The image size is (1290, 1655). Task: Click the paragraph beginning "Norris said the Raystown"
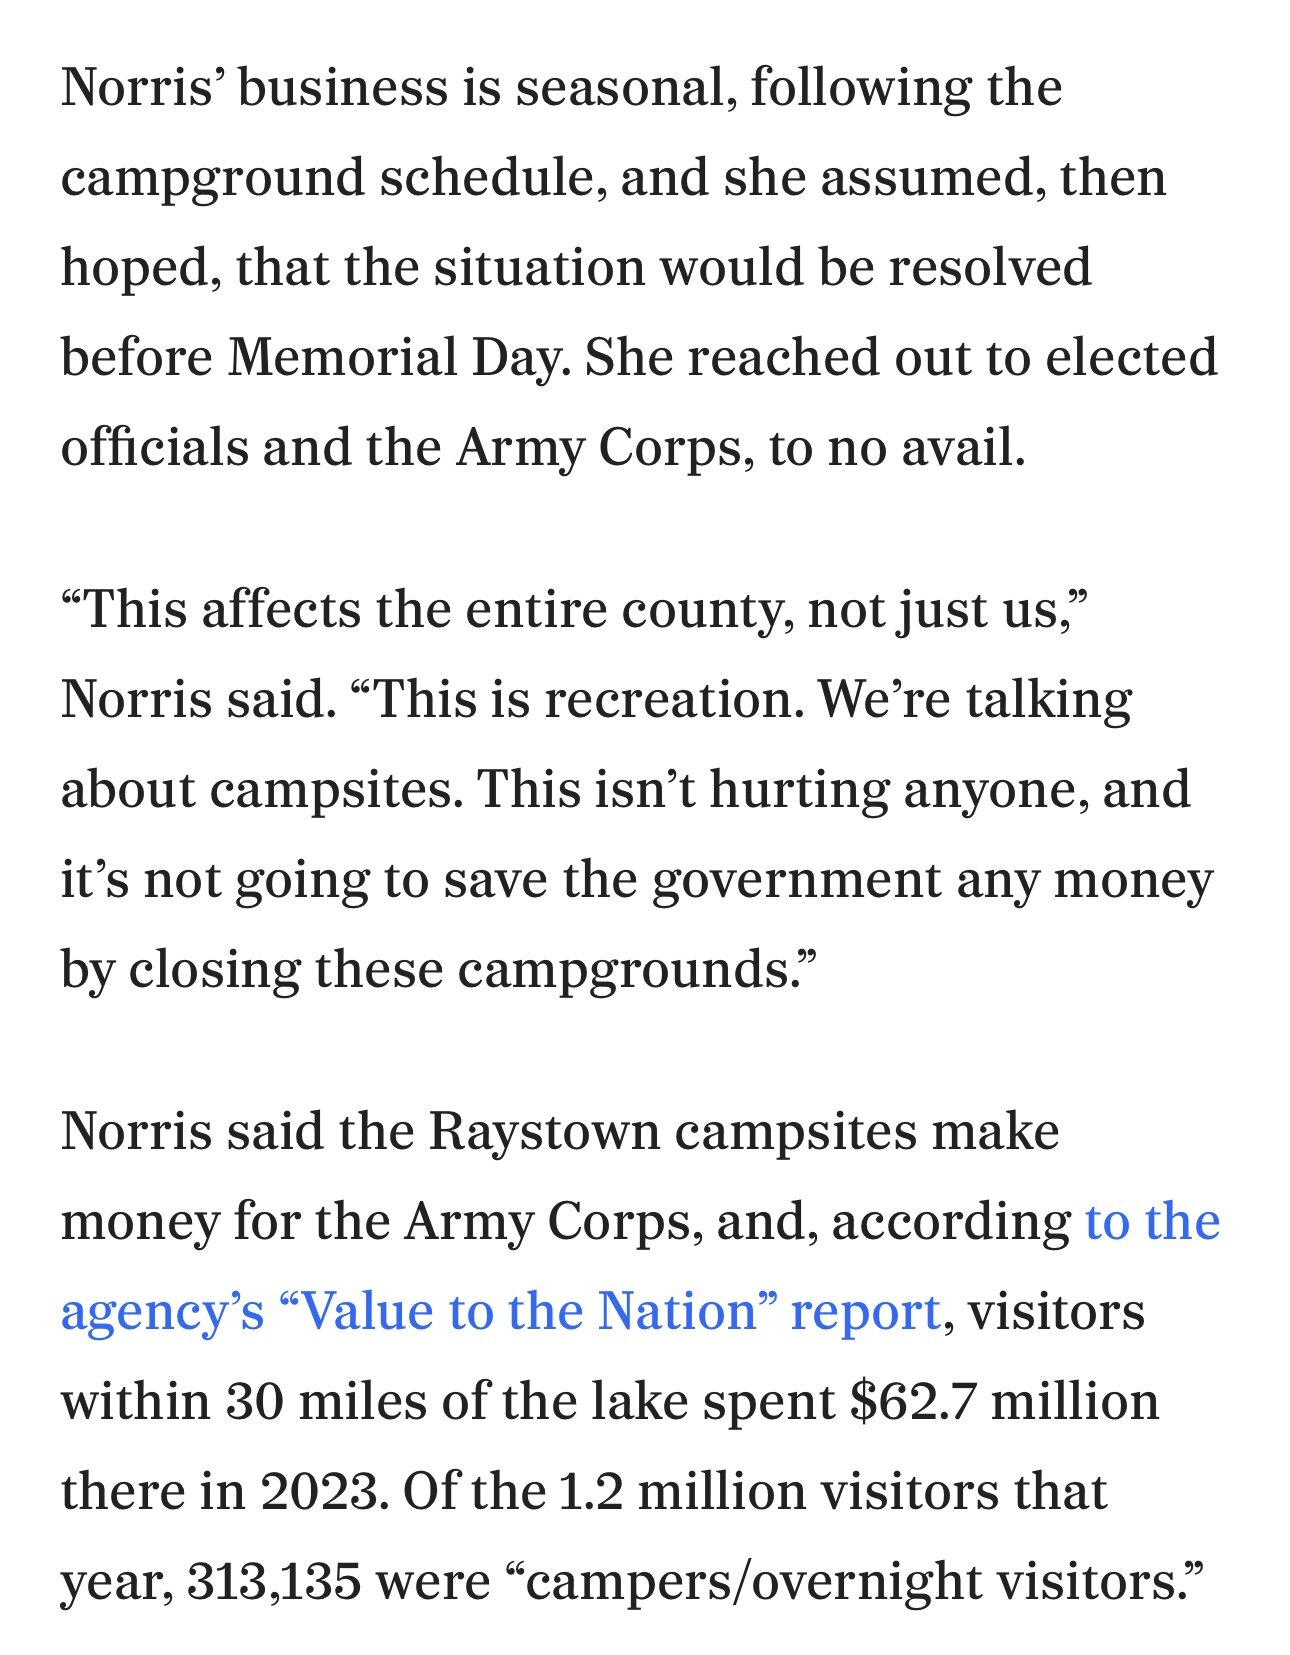tap(640, 1356)
